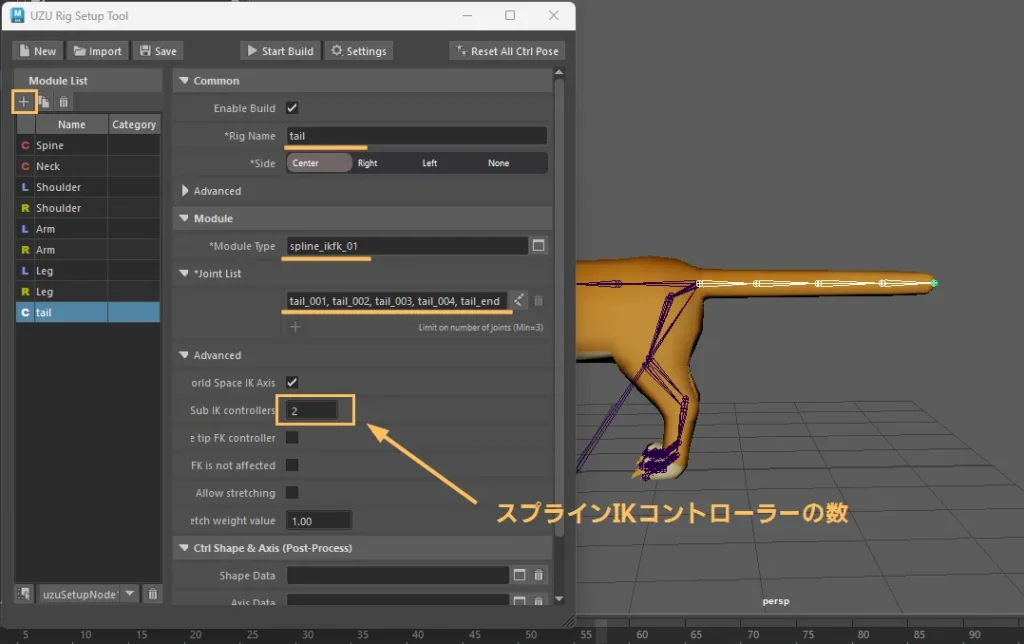Click Sub IK controllers value field
The image size is (1024, 644).
tap(312, 410)
